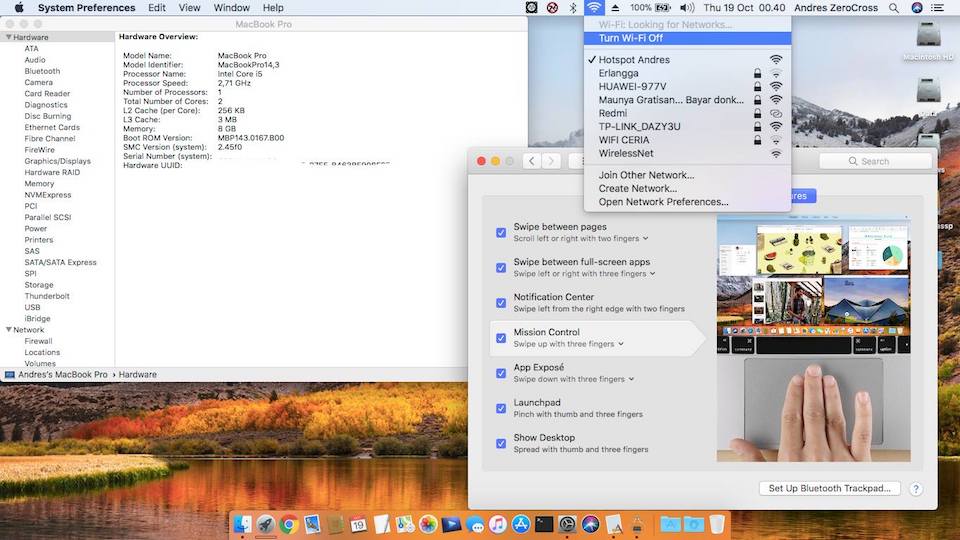Open Photos app from the Dock
The height and width of the screenshot is (540, 960).
point(428,524)
